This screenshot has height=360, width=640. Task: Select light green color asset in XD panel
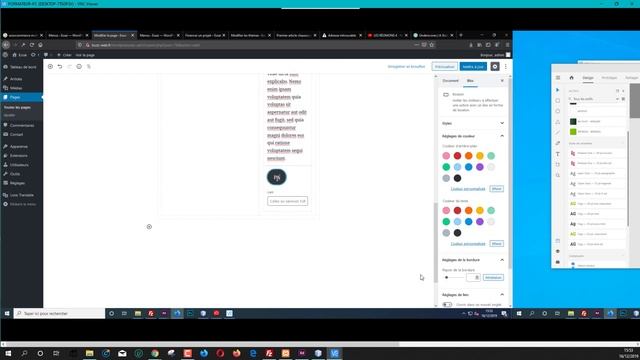click(573, 132)
